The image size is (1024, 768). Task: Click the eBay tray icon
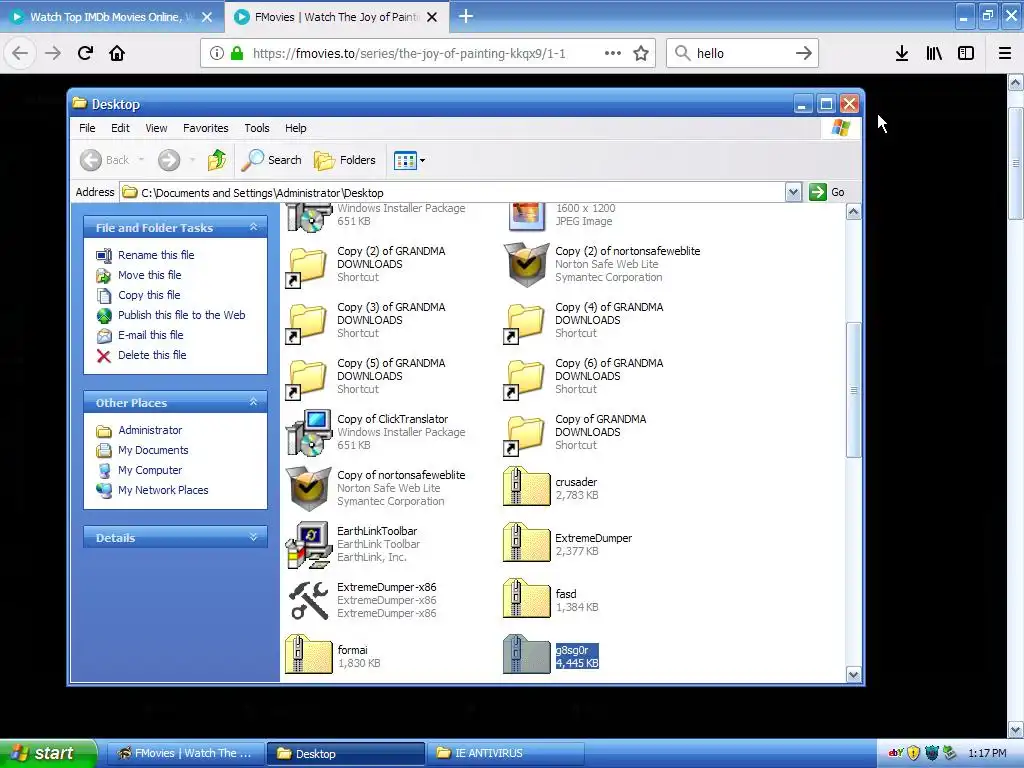point(895,752)
